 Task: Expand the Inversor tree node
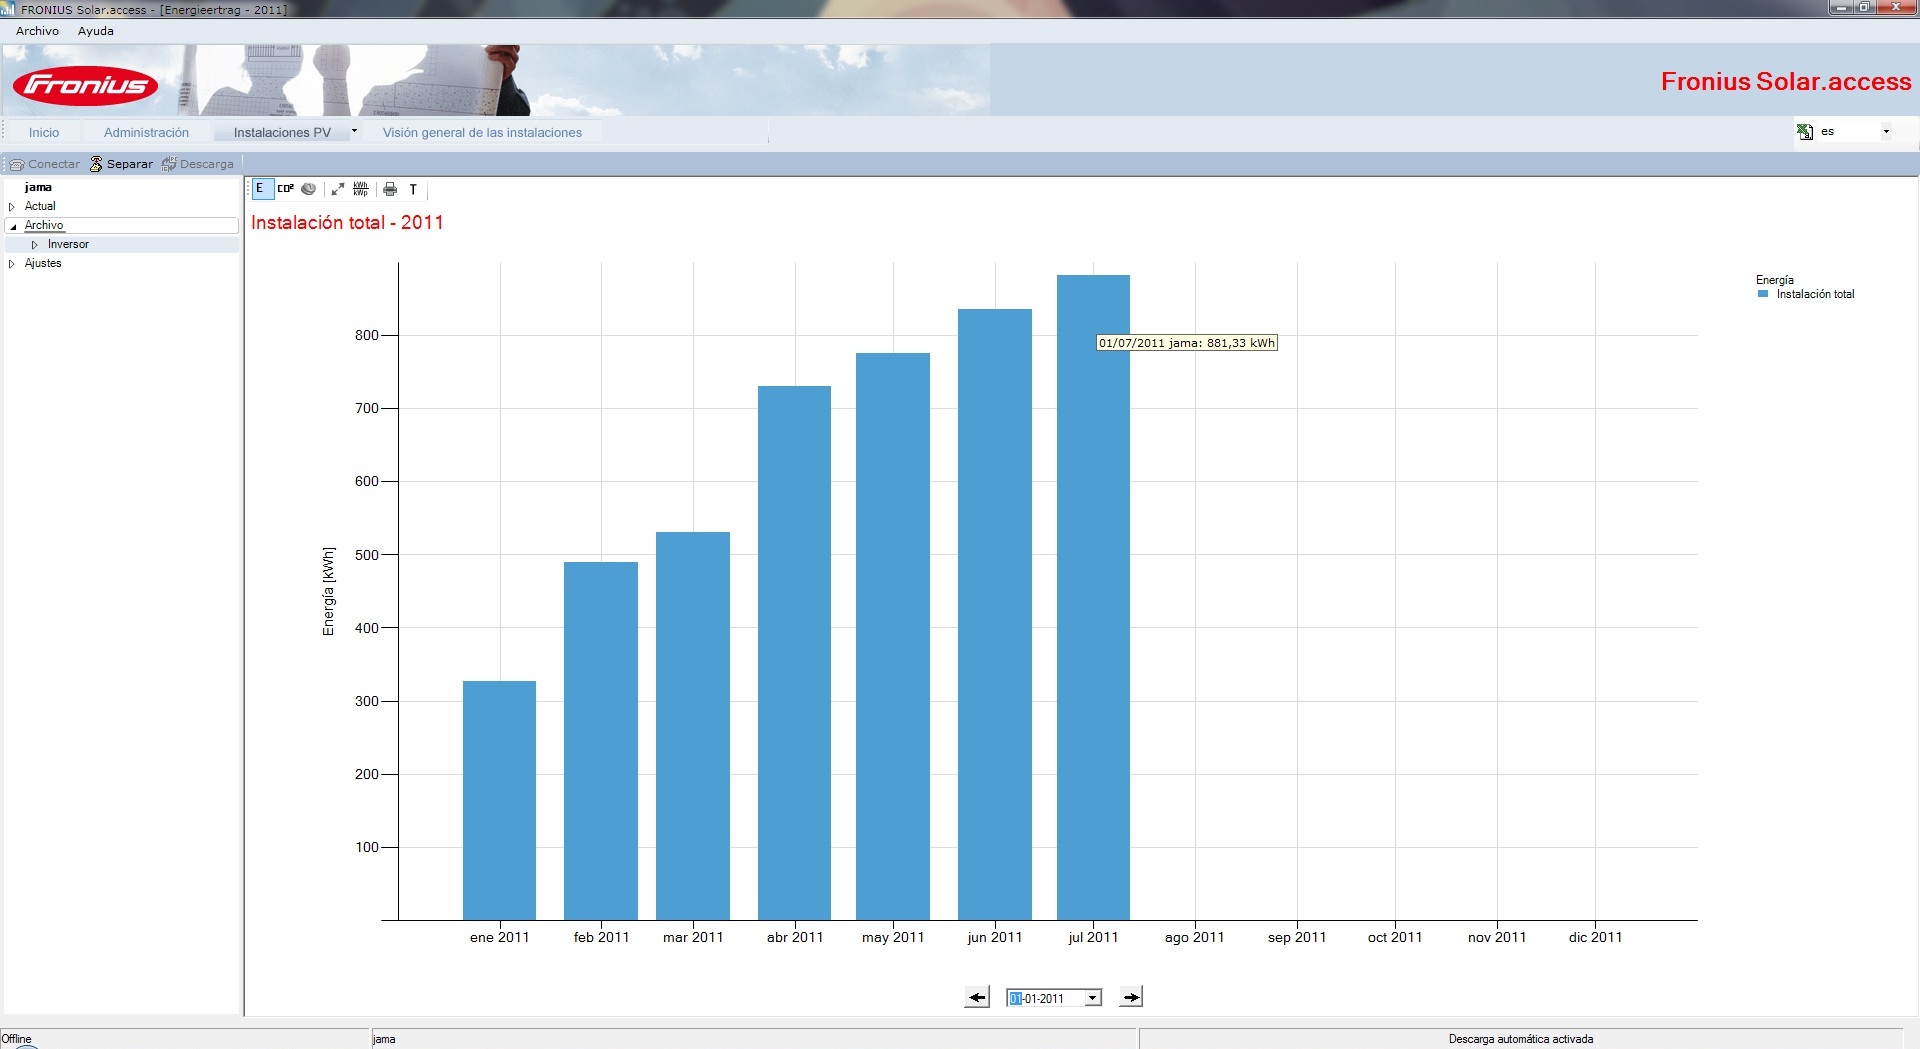click(x=34, y=245)
